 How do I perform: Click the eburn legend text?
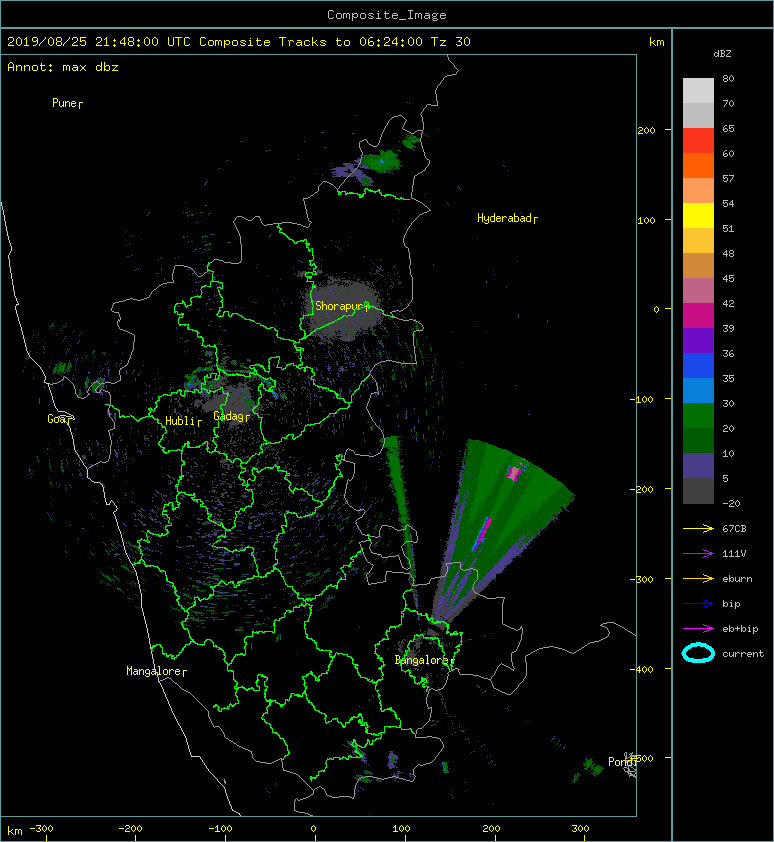tap(737, 579)
